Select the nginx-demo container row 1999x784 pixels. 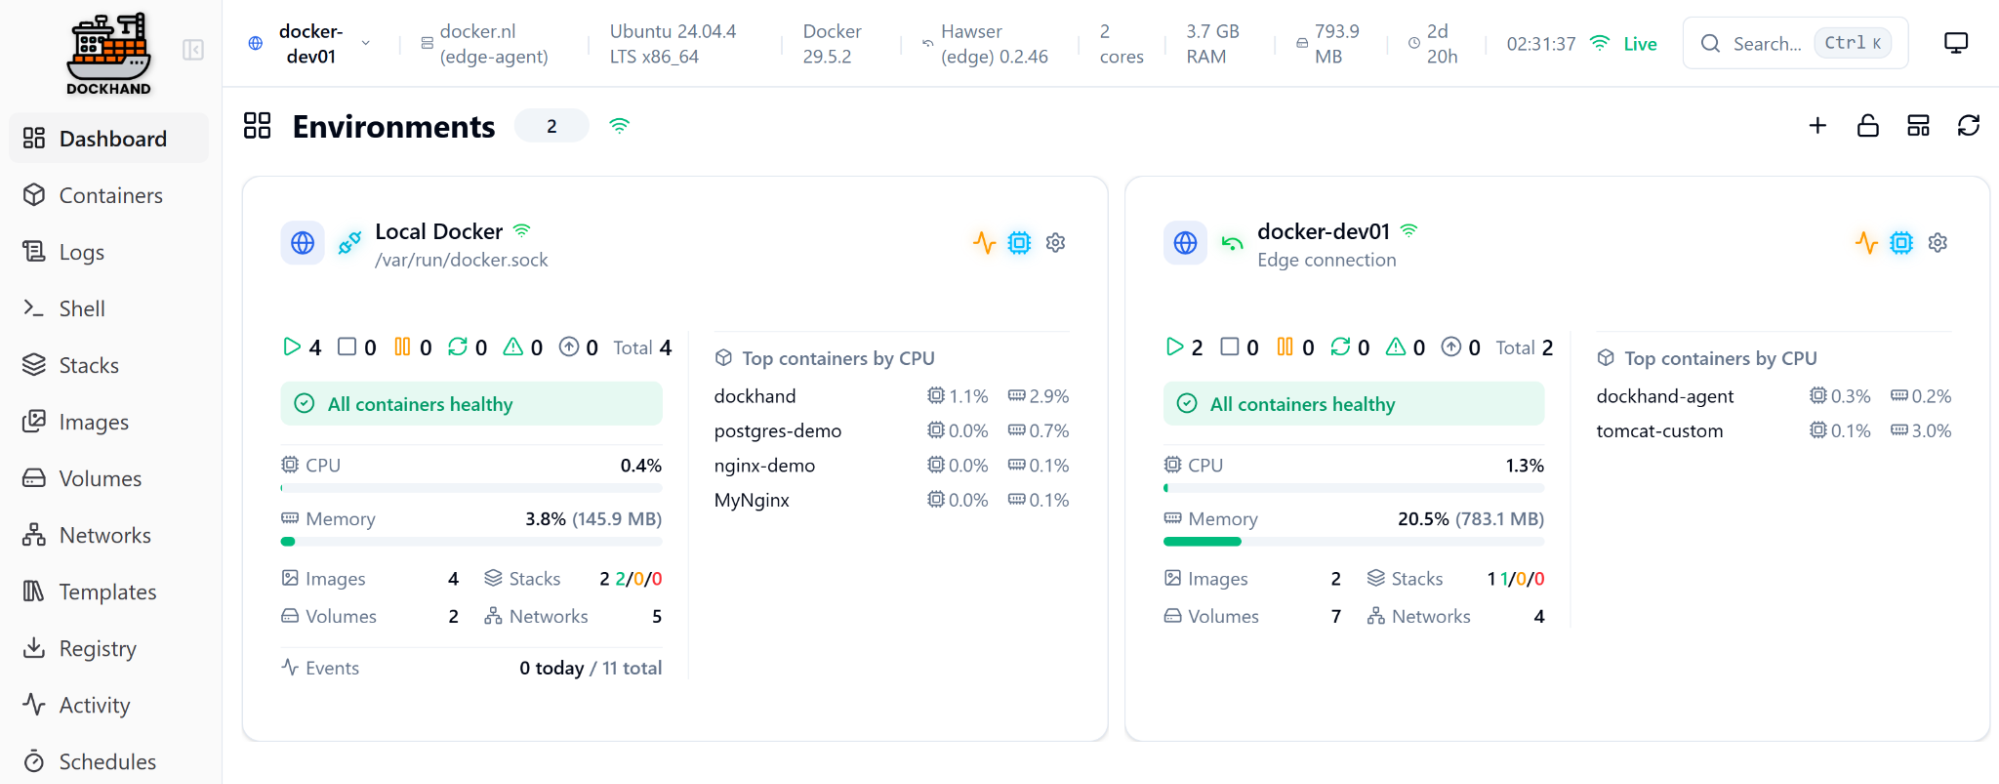tap(891, 465)
